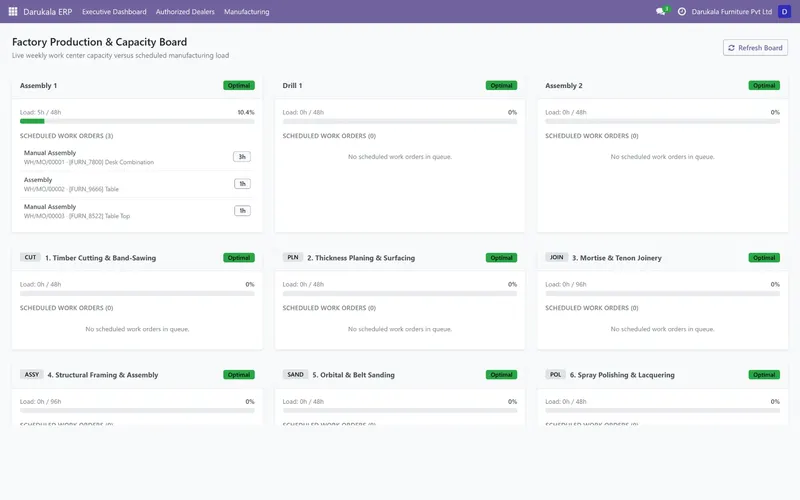
Task: Click Assembly 1's Scheduled Work Orders (3) heading
Action: pos(66,136)
